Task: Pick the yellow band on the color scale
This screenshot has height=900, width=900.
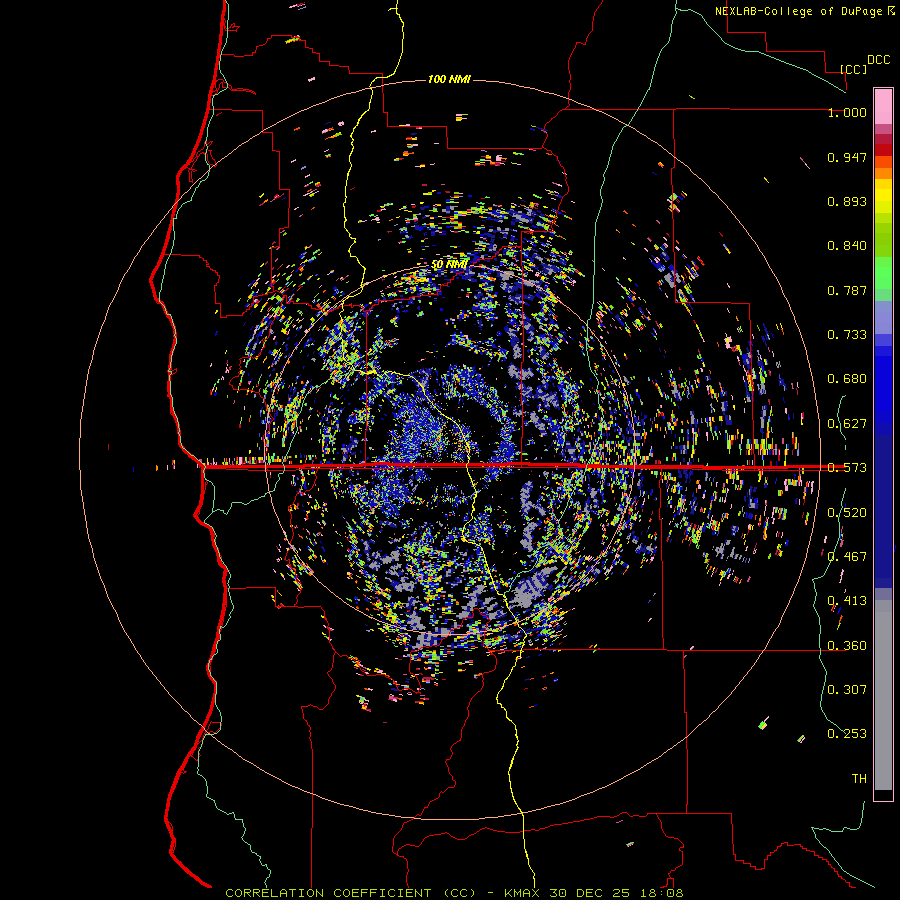Action: (883, 196)
